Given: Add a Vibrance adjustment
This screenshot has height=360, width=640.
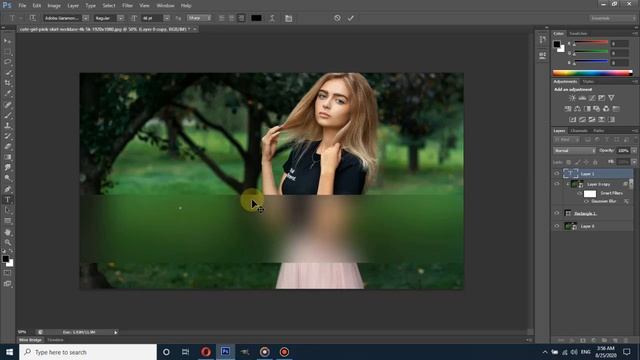Looking at the screenshot, I should tap(611, 98).
